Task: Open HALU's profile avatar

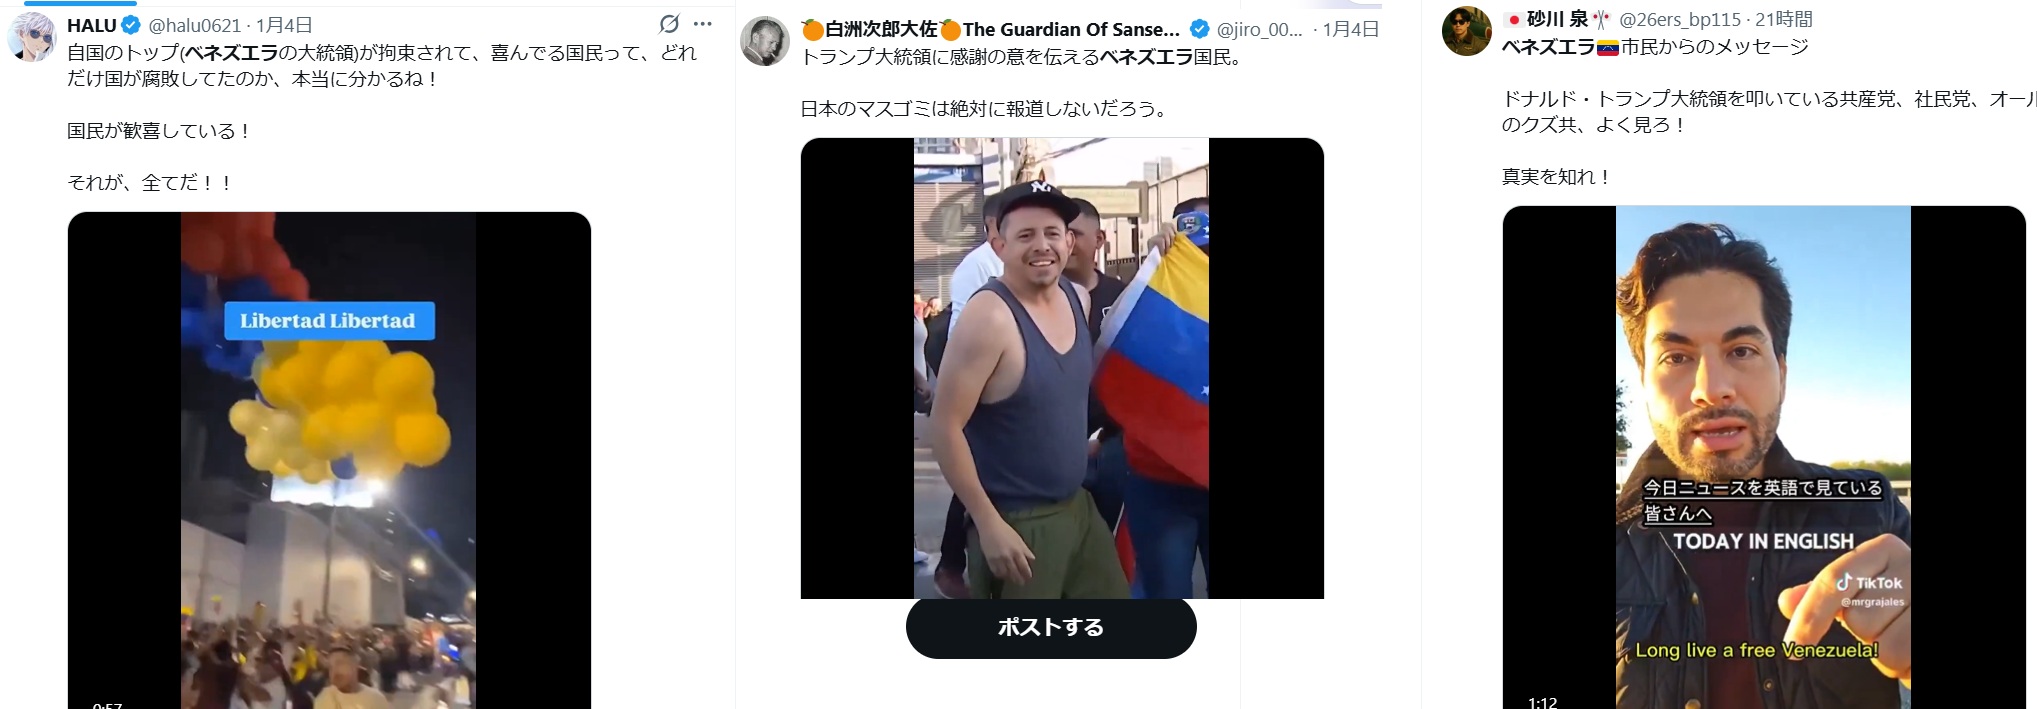Action: click(x=31, y=38)
